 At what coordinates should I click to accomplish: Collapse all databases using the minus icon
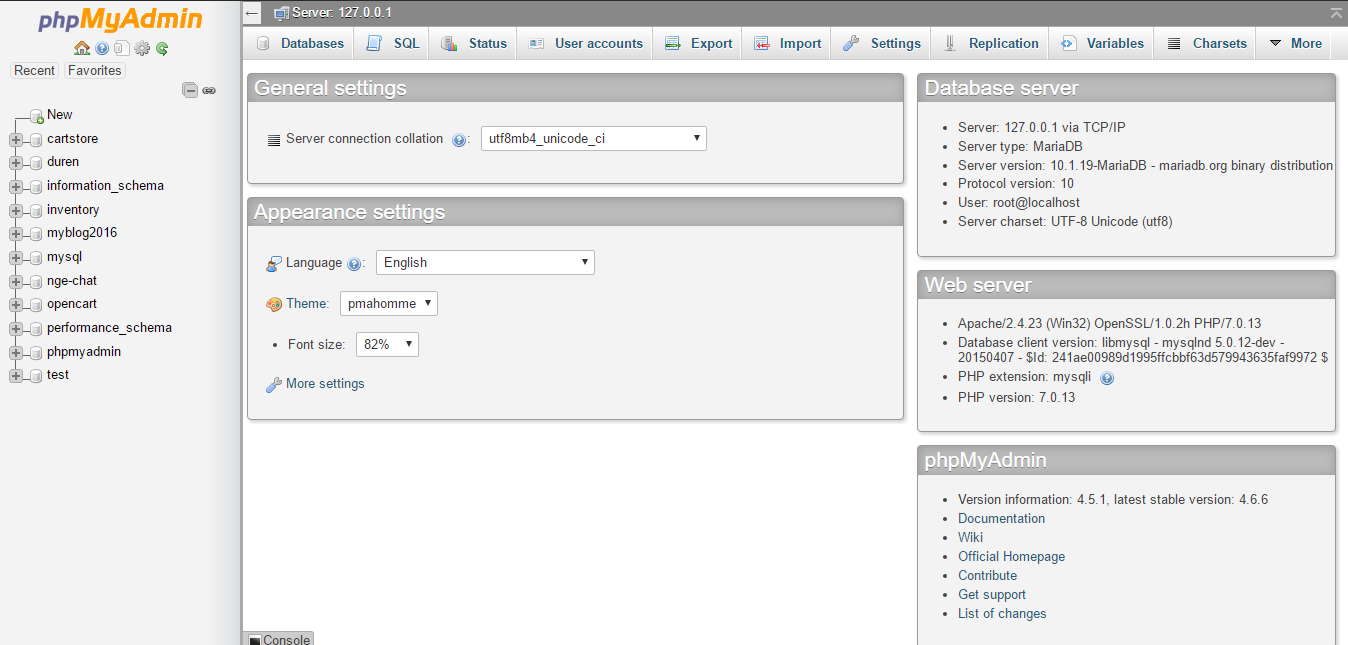pos(190,89)
